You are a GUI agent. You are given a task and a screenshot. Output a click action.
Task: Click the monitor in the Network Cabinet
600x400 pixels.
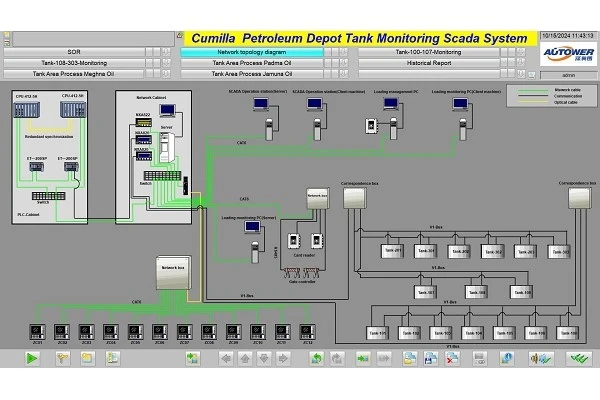pyautogui.click(x=168, y=110)
